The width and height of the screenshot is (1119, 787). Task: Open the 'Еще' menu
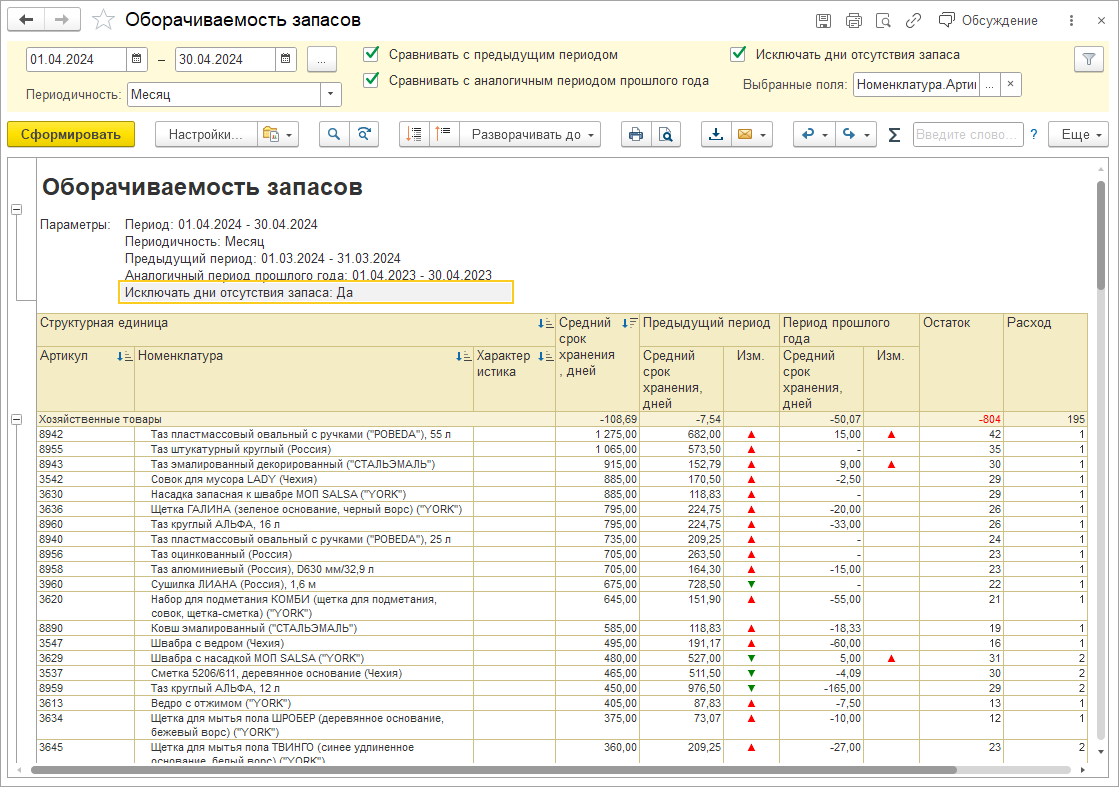click(1078, 134)
